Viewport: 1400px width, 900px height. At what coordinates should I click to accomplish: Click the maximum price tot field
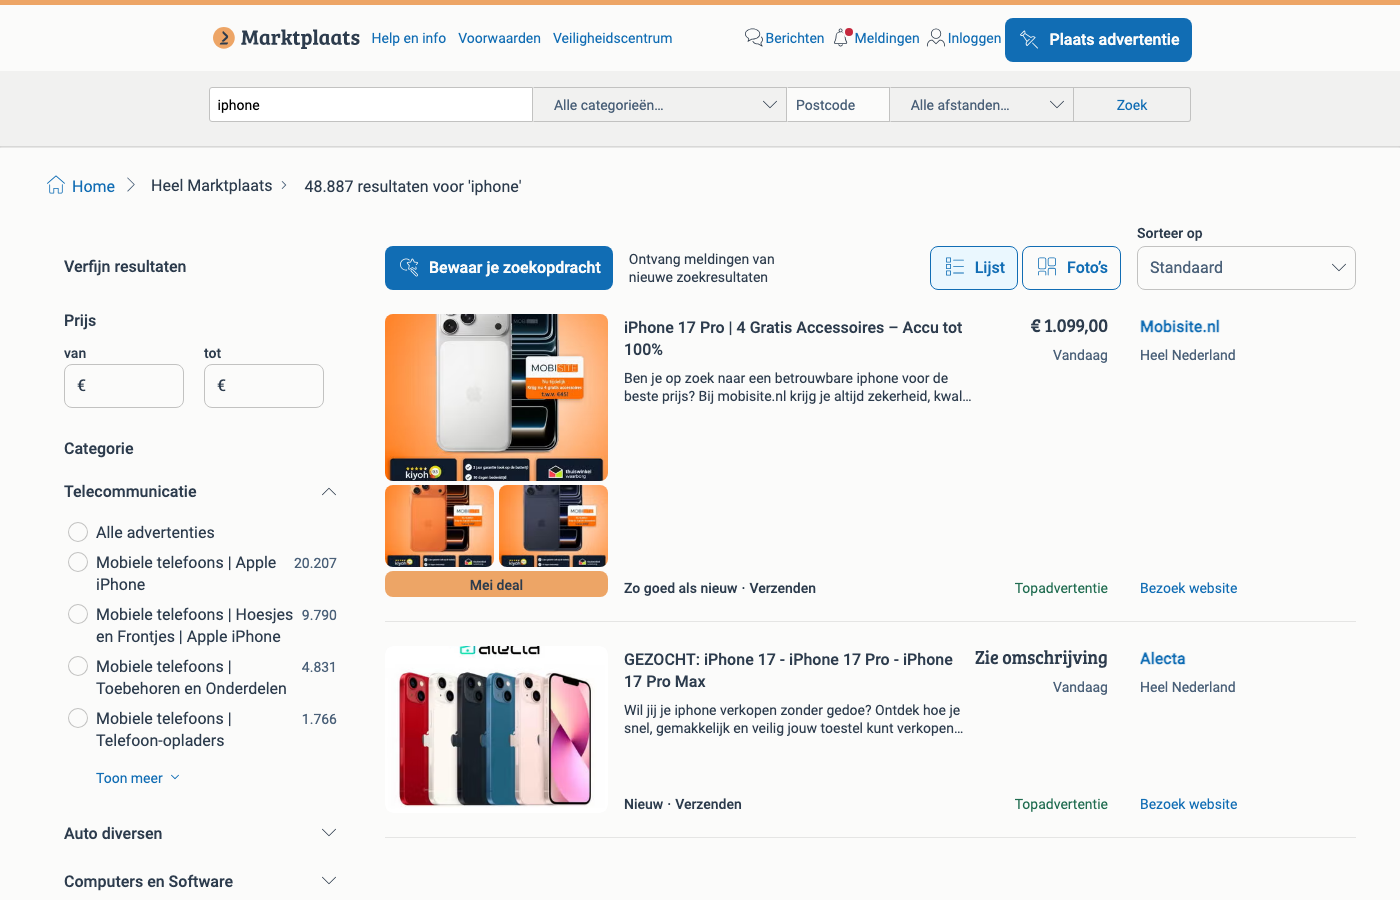pyautogui.click(x=264, y=386)
